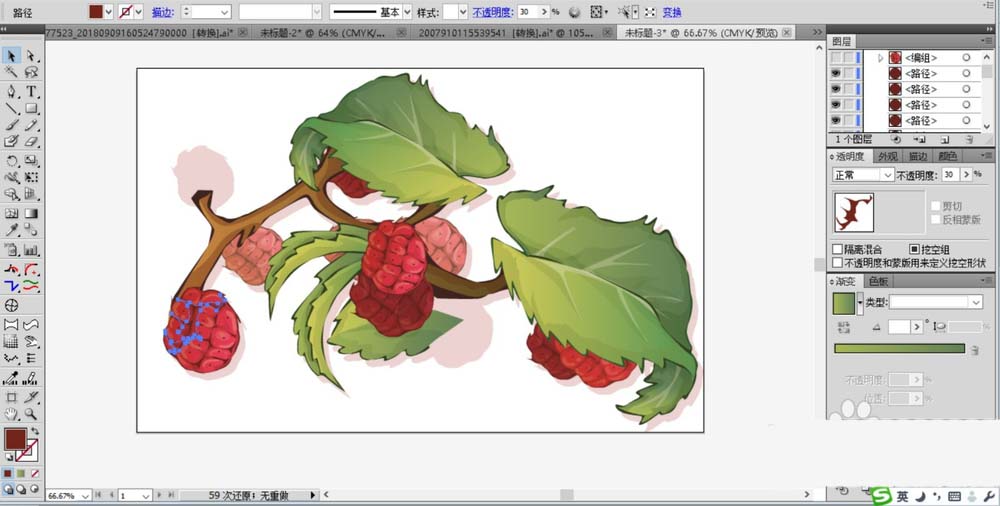The width and height of the screenshot is (1000, 506).
Task: Enable 不透明度和蒙版用来定义挖空形状 checkbox
Action: click(x=837, y=262)
